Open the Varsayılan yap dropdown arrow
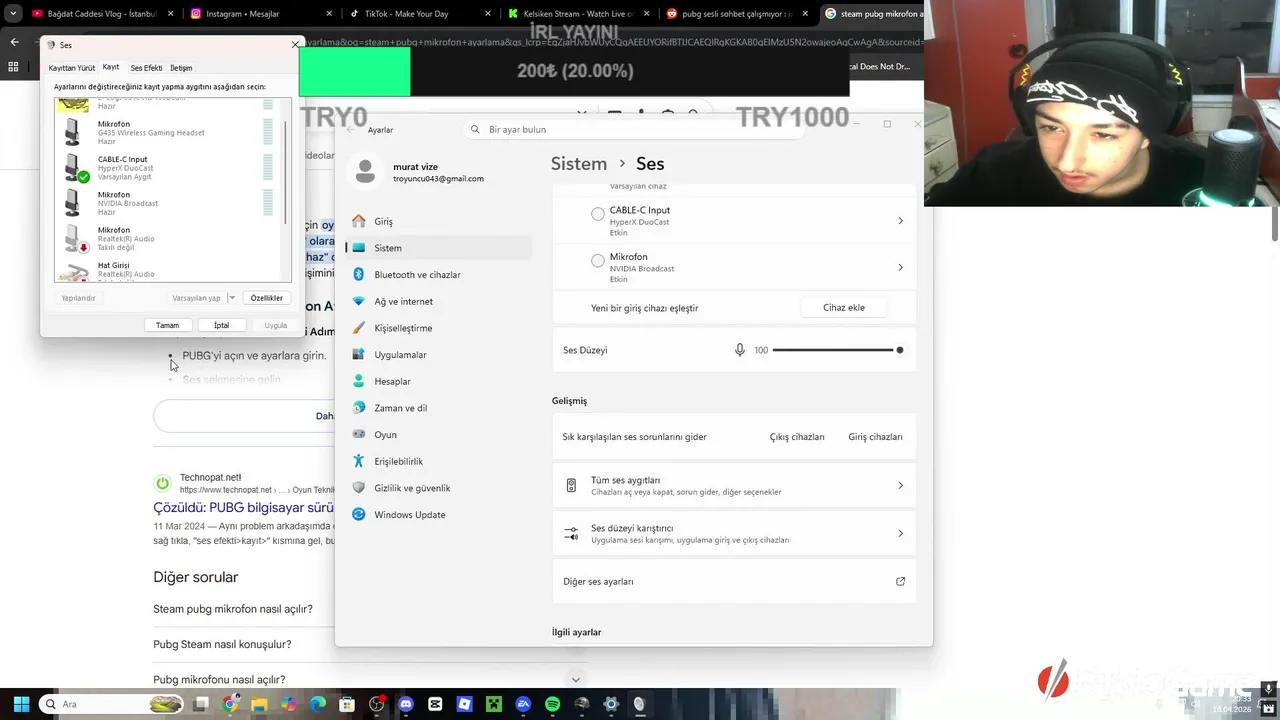The image size is (1280, 720). pyautogui.click(x=232, y=298)
